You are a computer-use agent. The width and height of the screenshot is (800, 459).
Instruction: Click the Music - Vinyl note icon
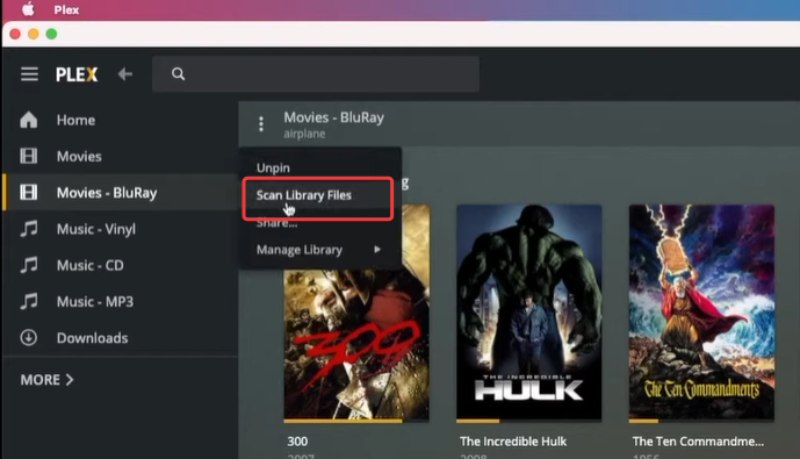pyautogui.click(x=29, y=228)
